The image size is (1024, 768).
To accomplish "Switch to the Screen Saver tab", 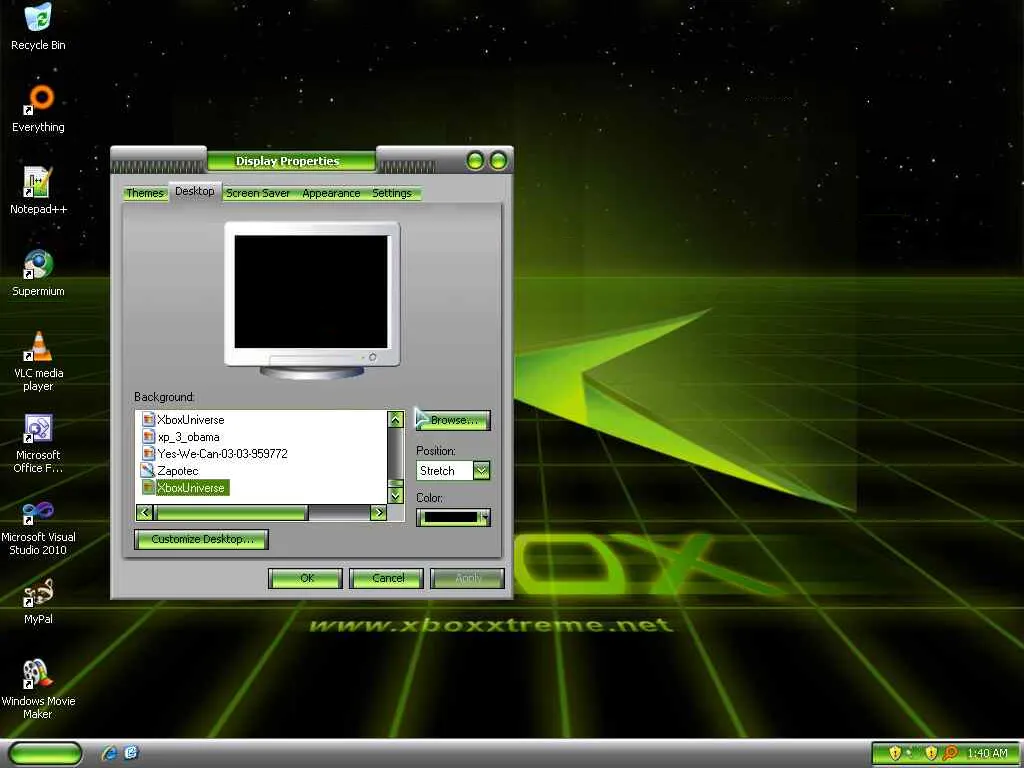I will click(257, 193).
